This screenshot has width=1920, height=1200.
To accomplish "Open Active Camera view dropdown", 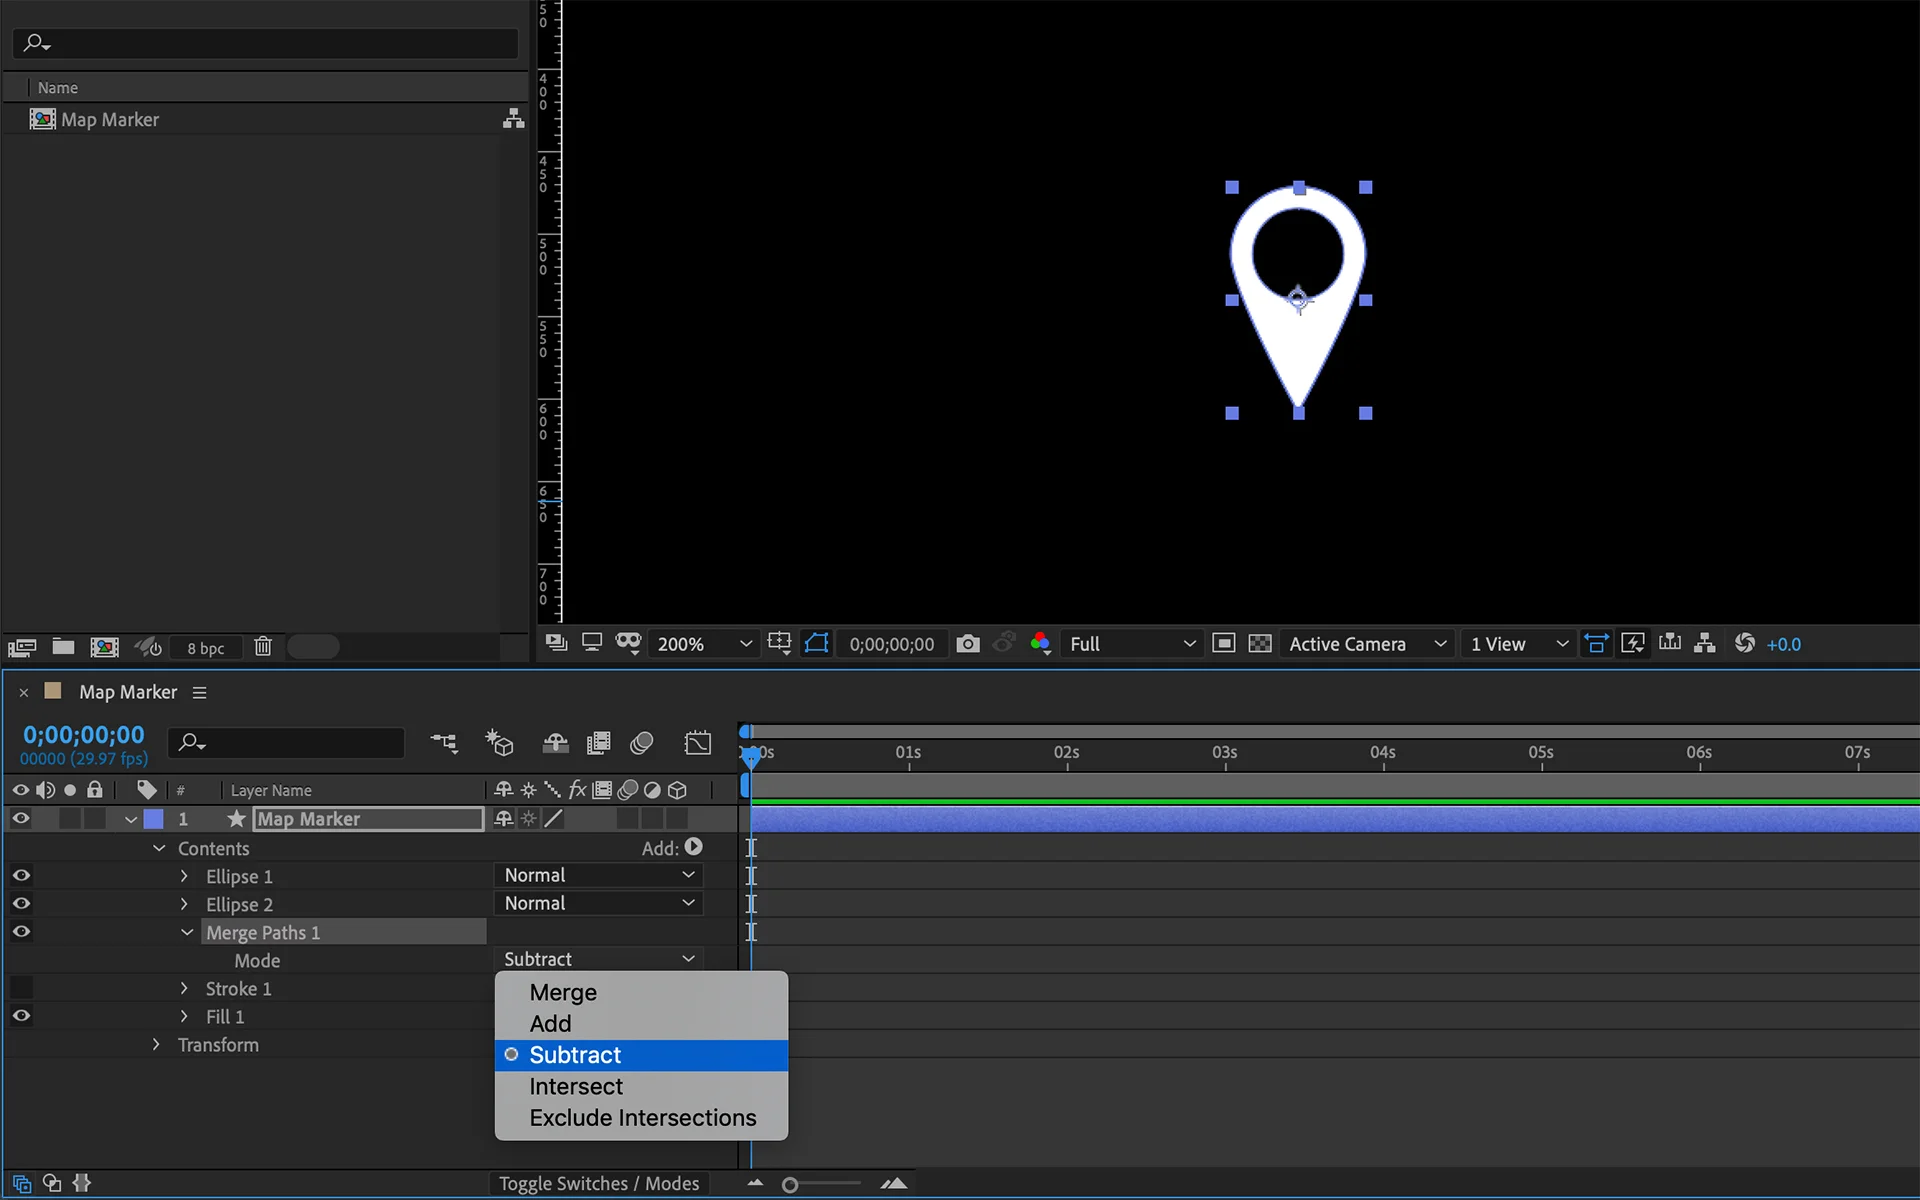I will 1367,644.
